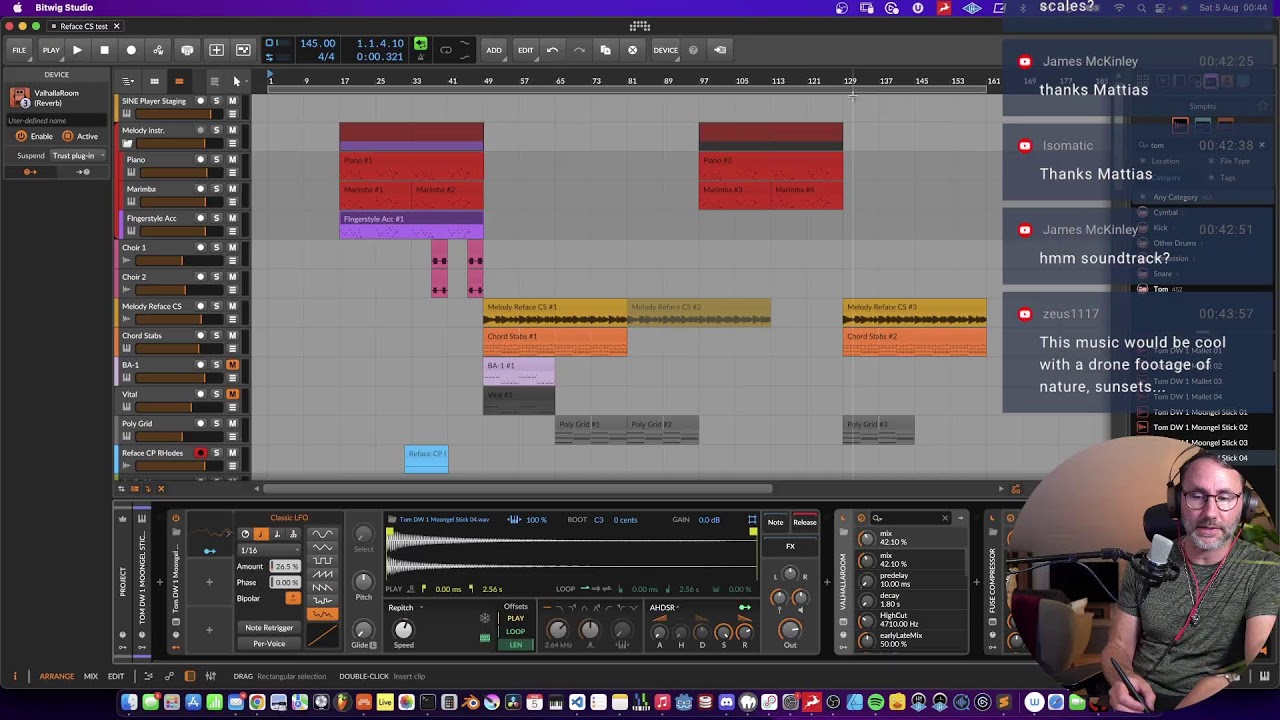
Task: Click the duplicate/copy icon in toolbar
Action: (605, 50)
